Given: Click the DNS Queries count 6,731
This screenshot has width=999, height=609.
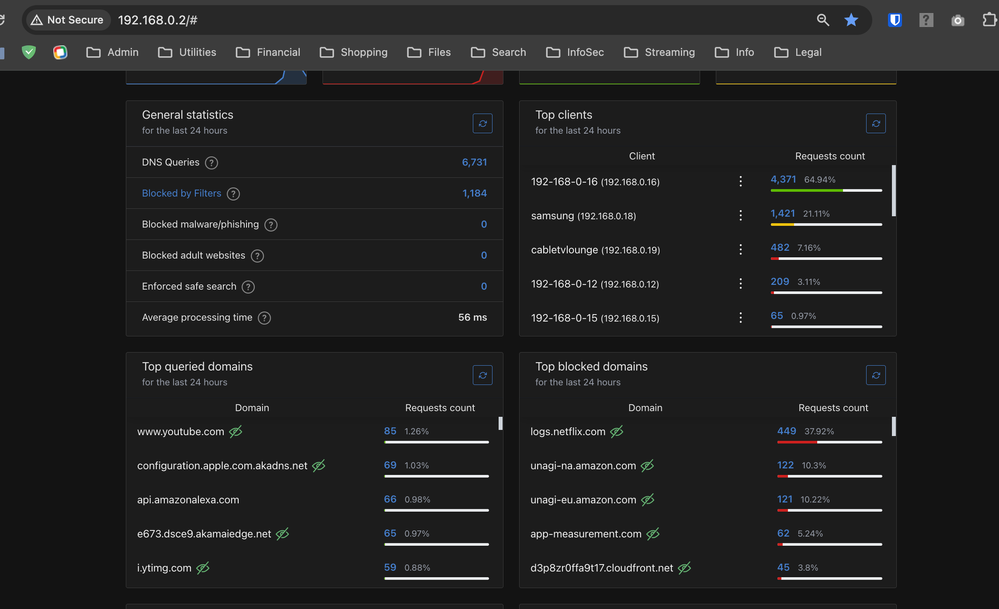Looking at the screenshot, I should (x=474, y=162).
